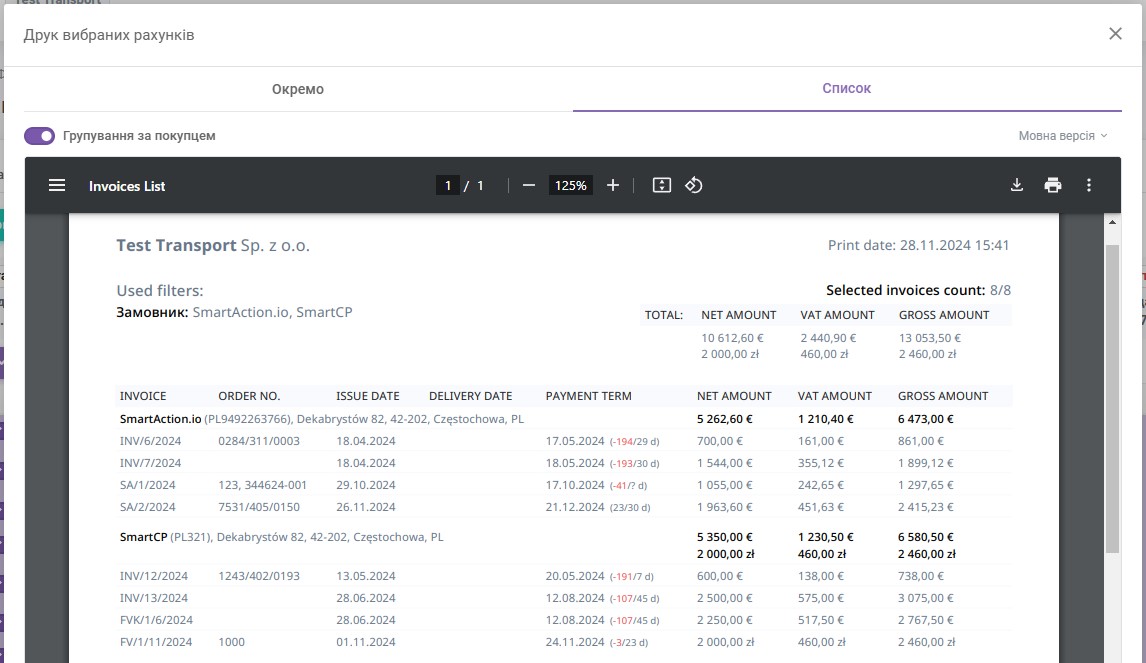Expand the 'Мовна версія' dropdown
The height and width of the screenshot is (663, 1146).
coord(1063,136)
